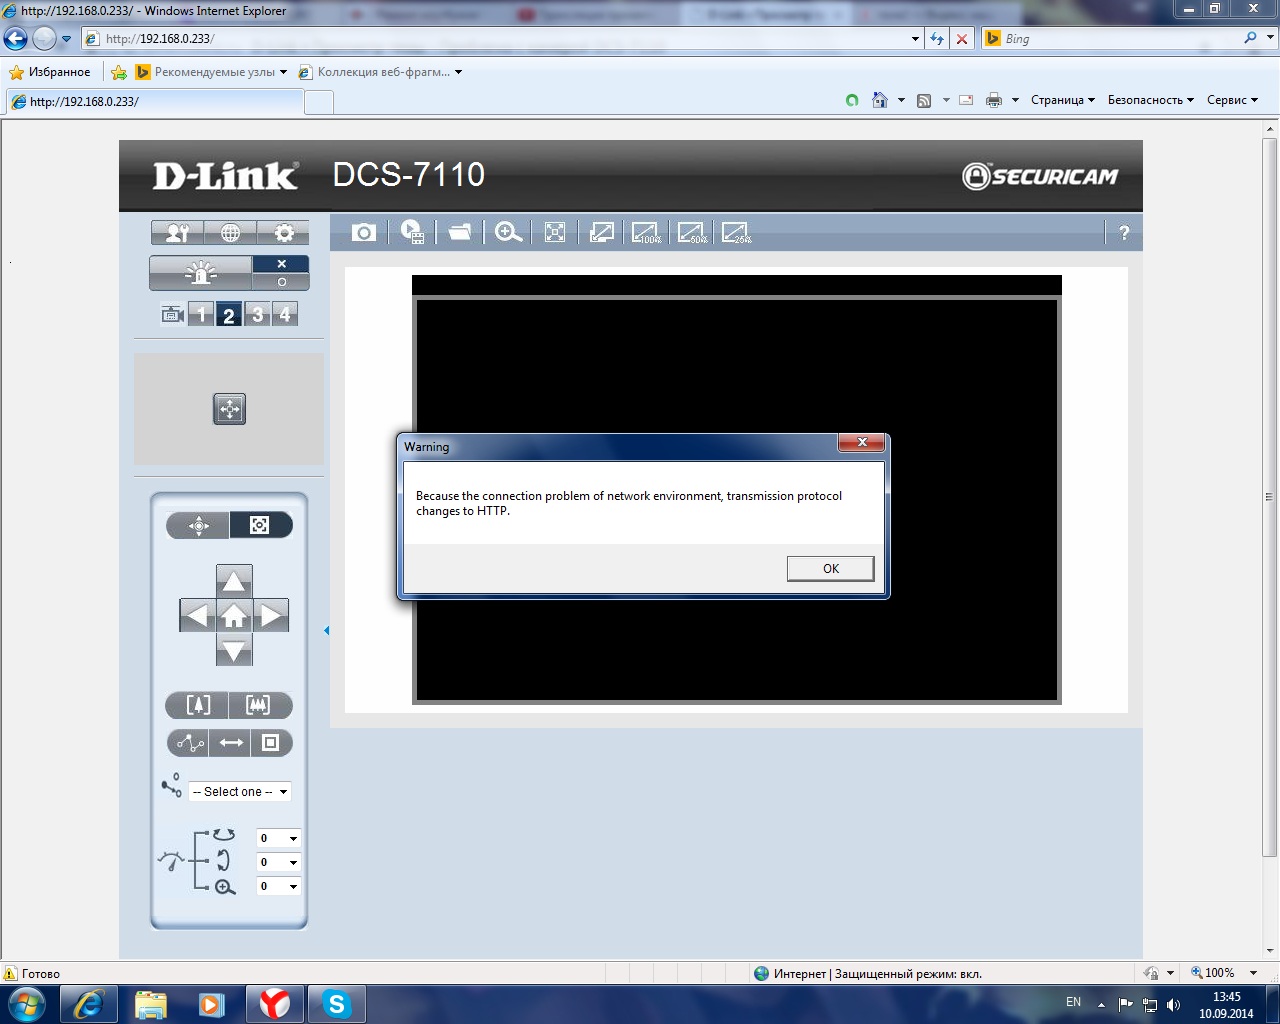1280x1024 pixels.
Task: Open the Страница menu
Action: (1063, 100)
